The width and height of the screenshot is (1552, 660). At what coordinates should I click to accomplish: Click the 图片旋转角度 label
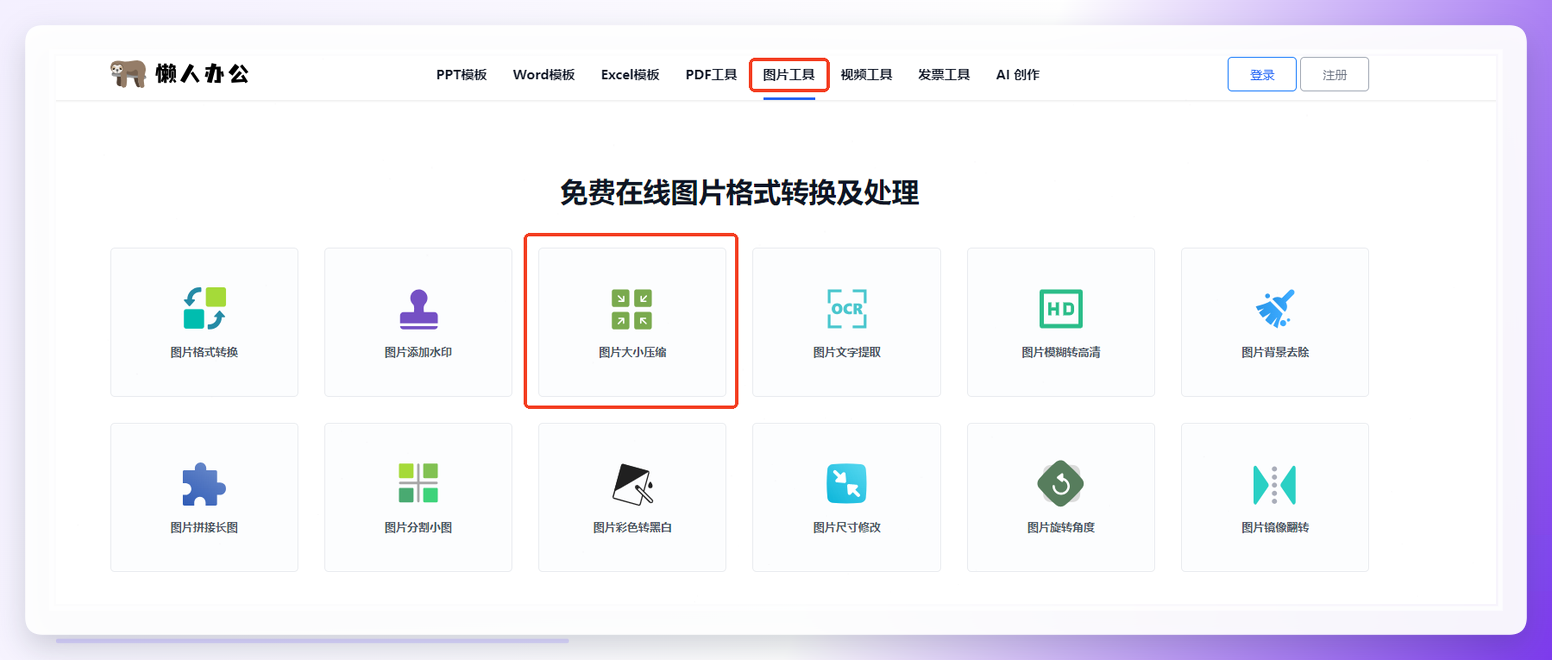pyautogui.click(x=1061, y=527)
